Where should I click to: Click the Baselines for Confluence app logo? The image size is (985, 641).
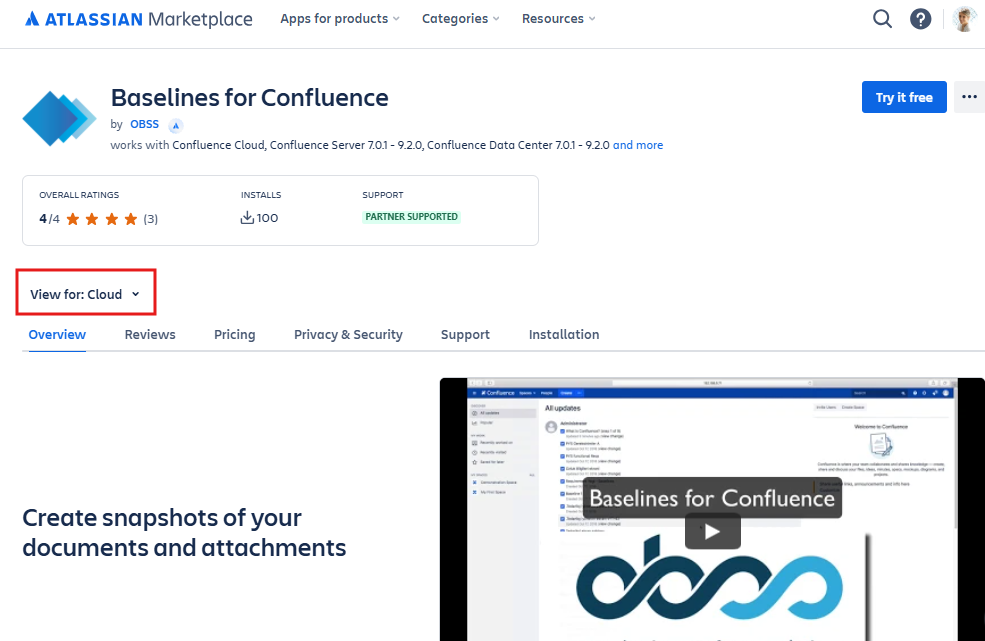pos(59,118)
